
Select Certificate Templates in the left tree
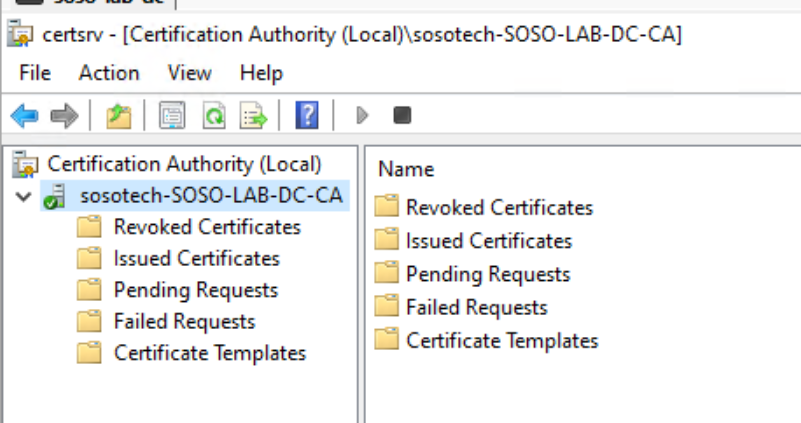[209, 352]
